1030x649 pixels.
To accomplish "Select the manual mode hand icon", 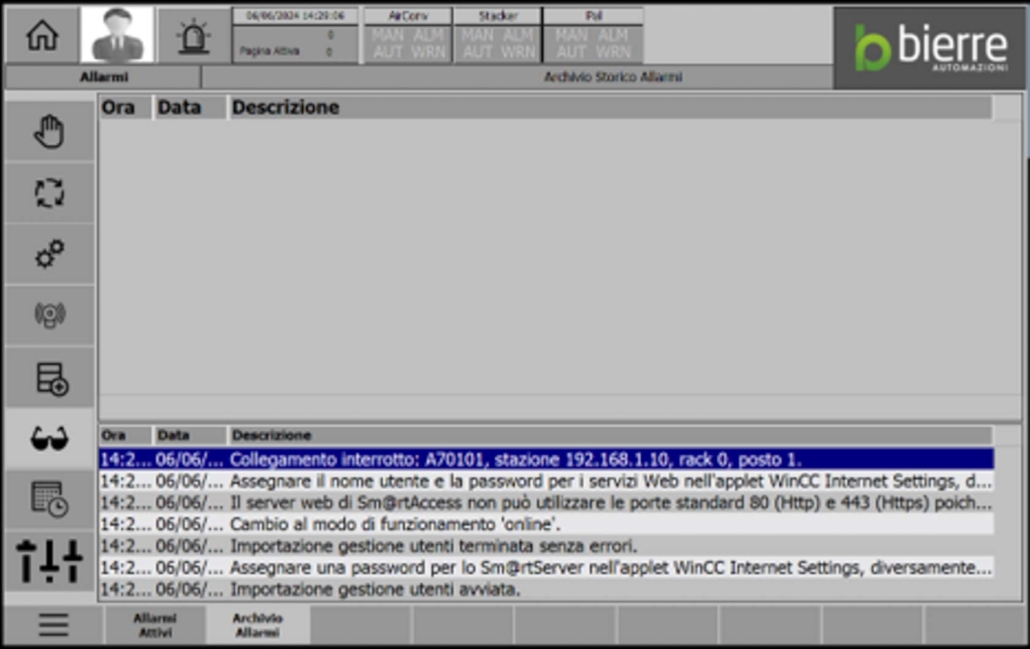I will (x=50, y=132).
